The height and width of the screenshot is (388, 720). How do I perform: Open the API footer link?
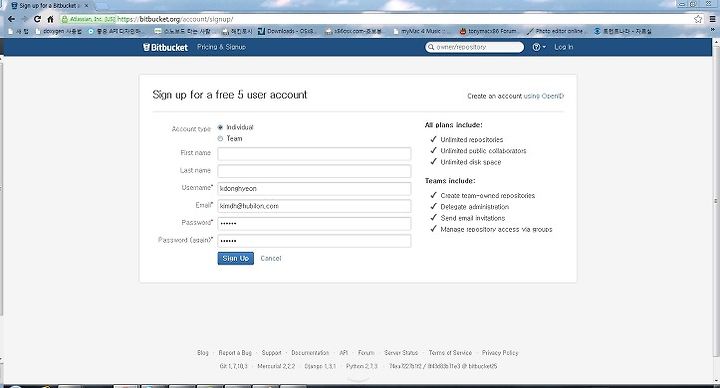343,353
